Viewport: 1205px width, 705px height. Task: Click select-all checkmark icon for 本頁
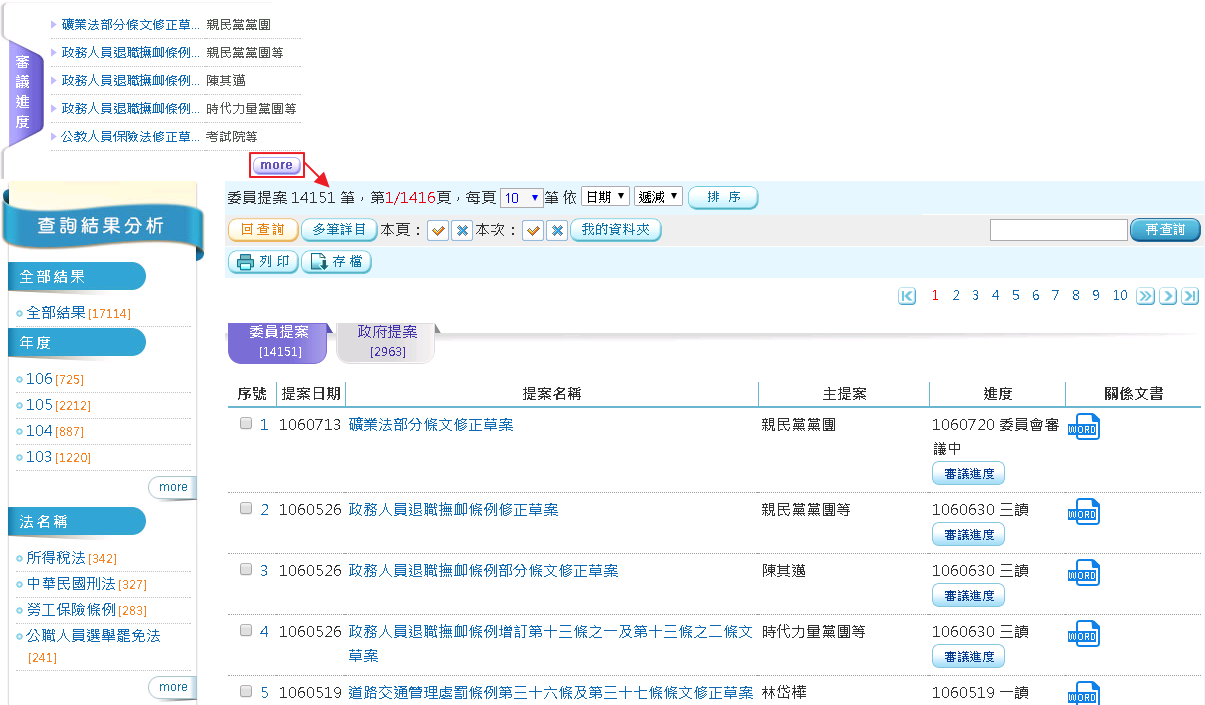pyautogui.click(x=438, y=231)
